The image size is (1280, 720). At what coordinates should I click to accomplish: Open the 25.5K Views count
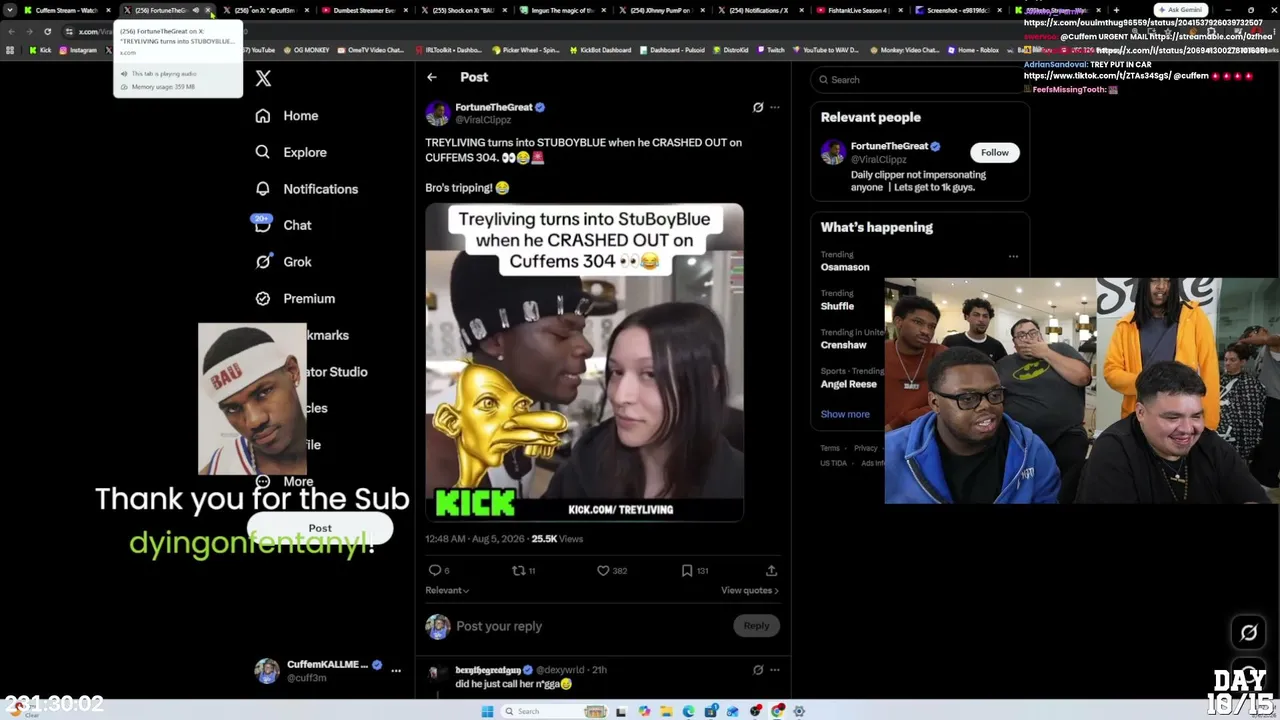pos(557,539)
